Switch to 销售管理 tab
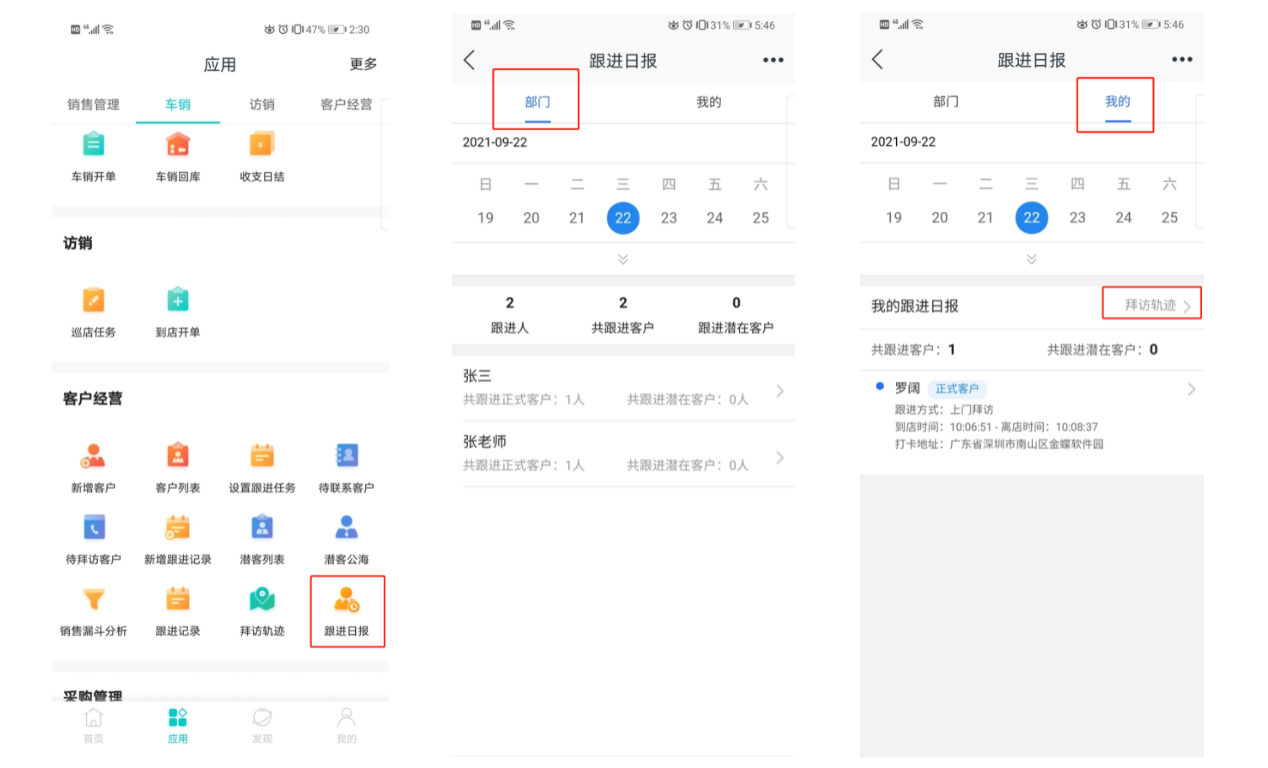 93,104
